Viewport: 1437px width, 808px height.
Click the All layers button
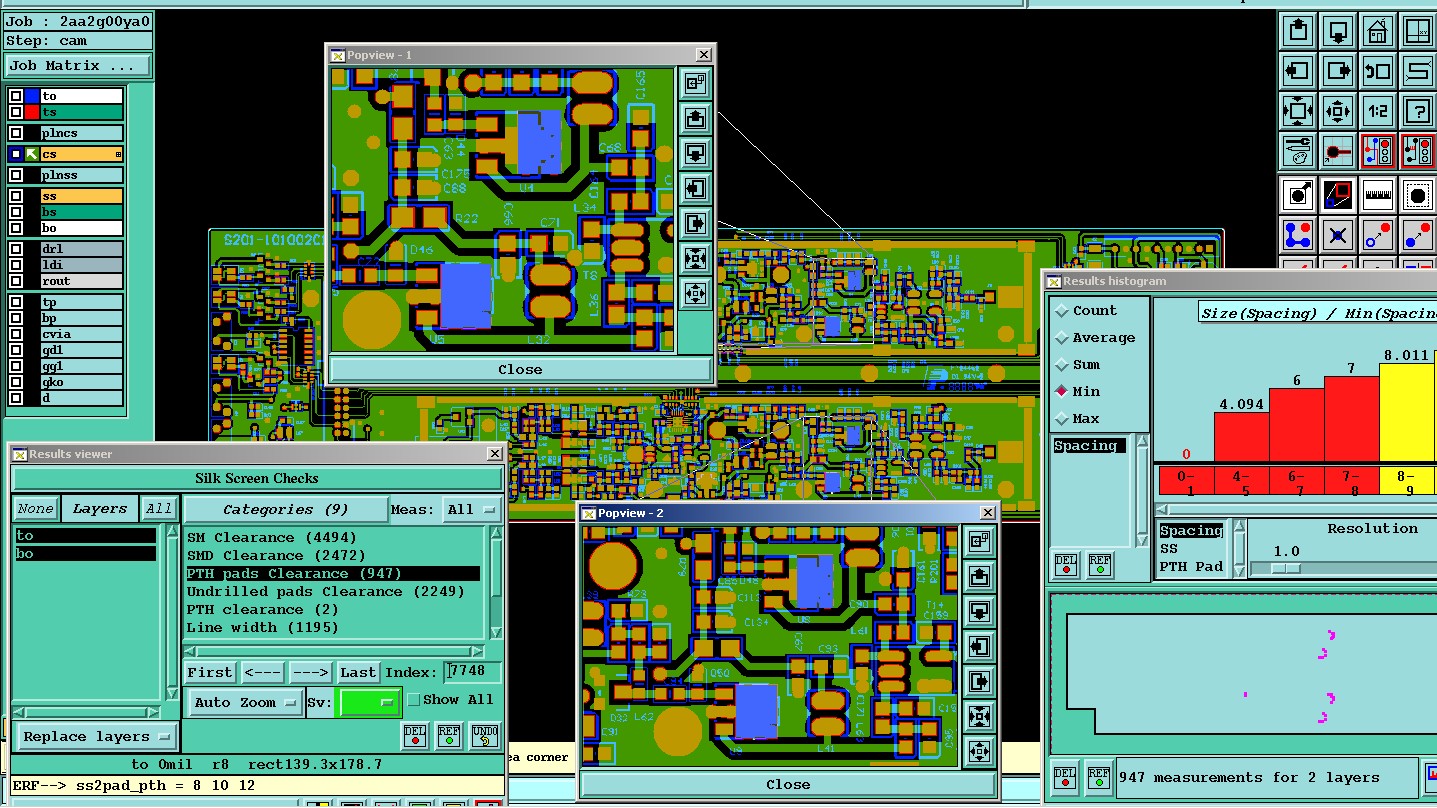point(159,509)
